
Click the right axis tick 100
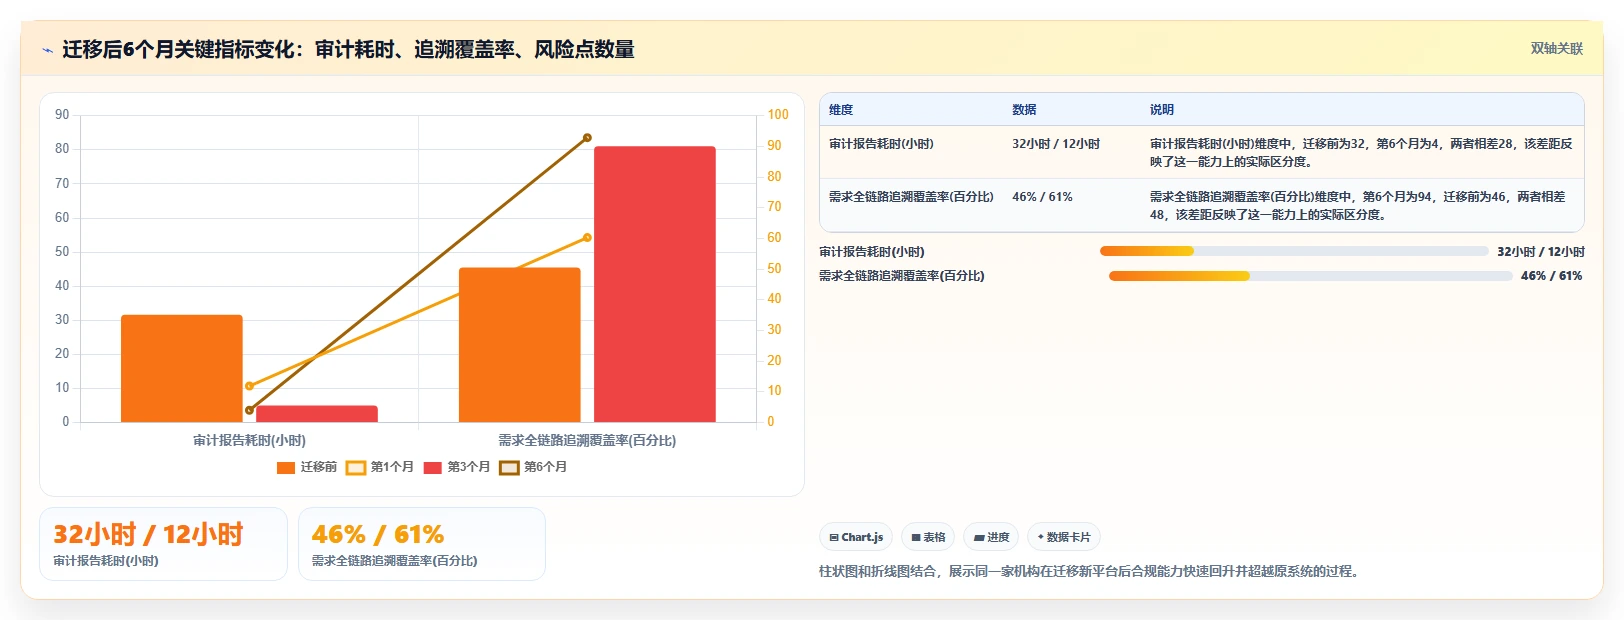(778, 115)
